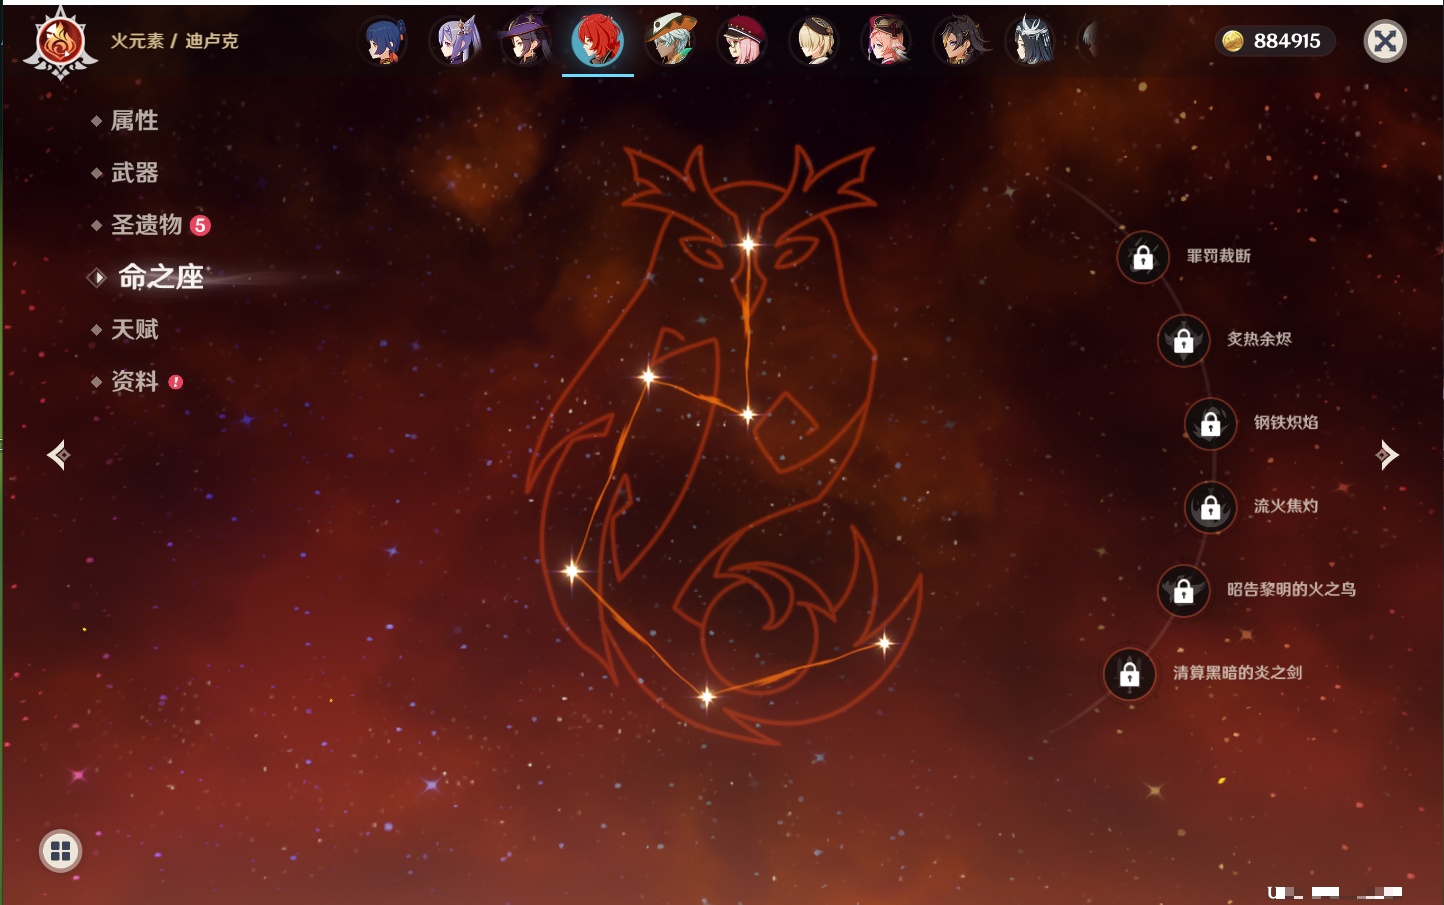Select the spiky dark-haired character avatar
This screenshot has width=1444, height=905.
(958, 41)
